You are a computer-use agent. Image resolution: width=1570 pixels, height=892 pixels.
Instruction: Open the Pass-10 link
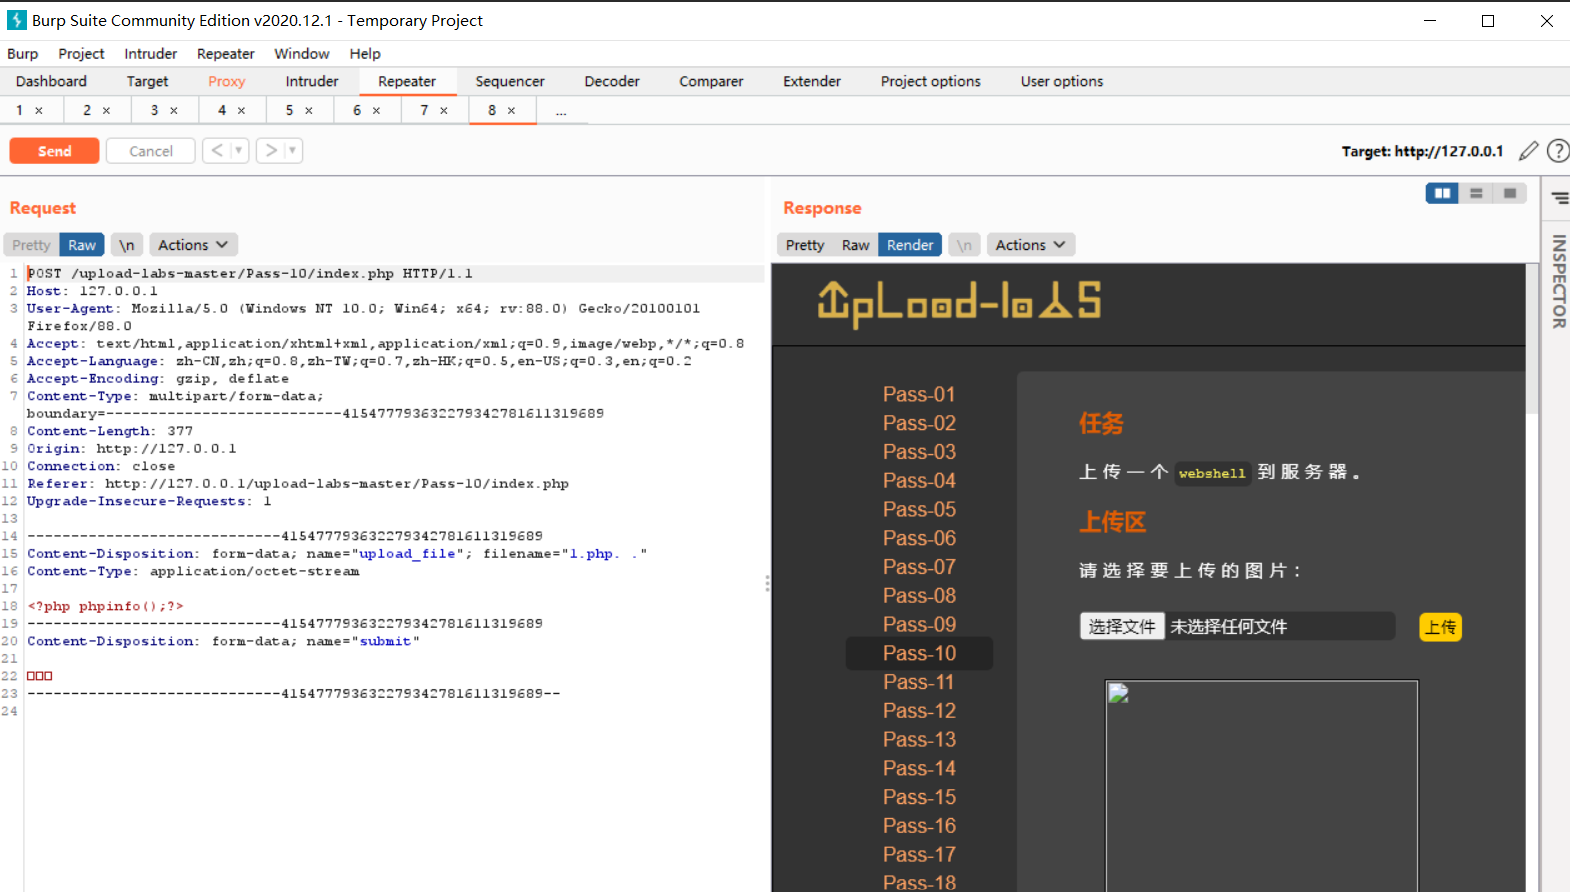[919, 653]
